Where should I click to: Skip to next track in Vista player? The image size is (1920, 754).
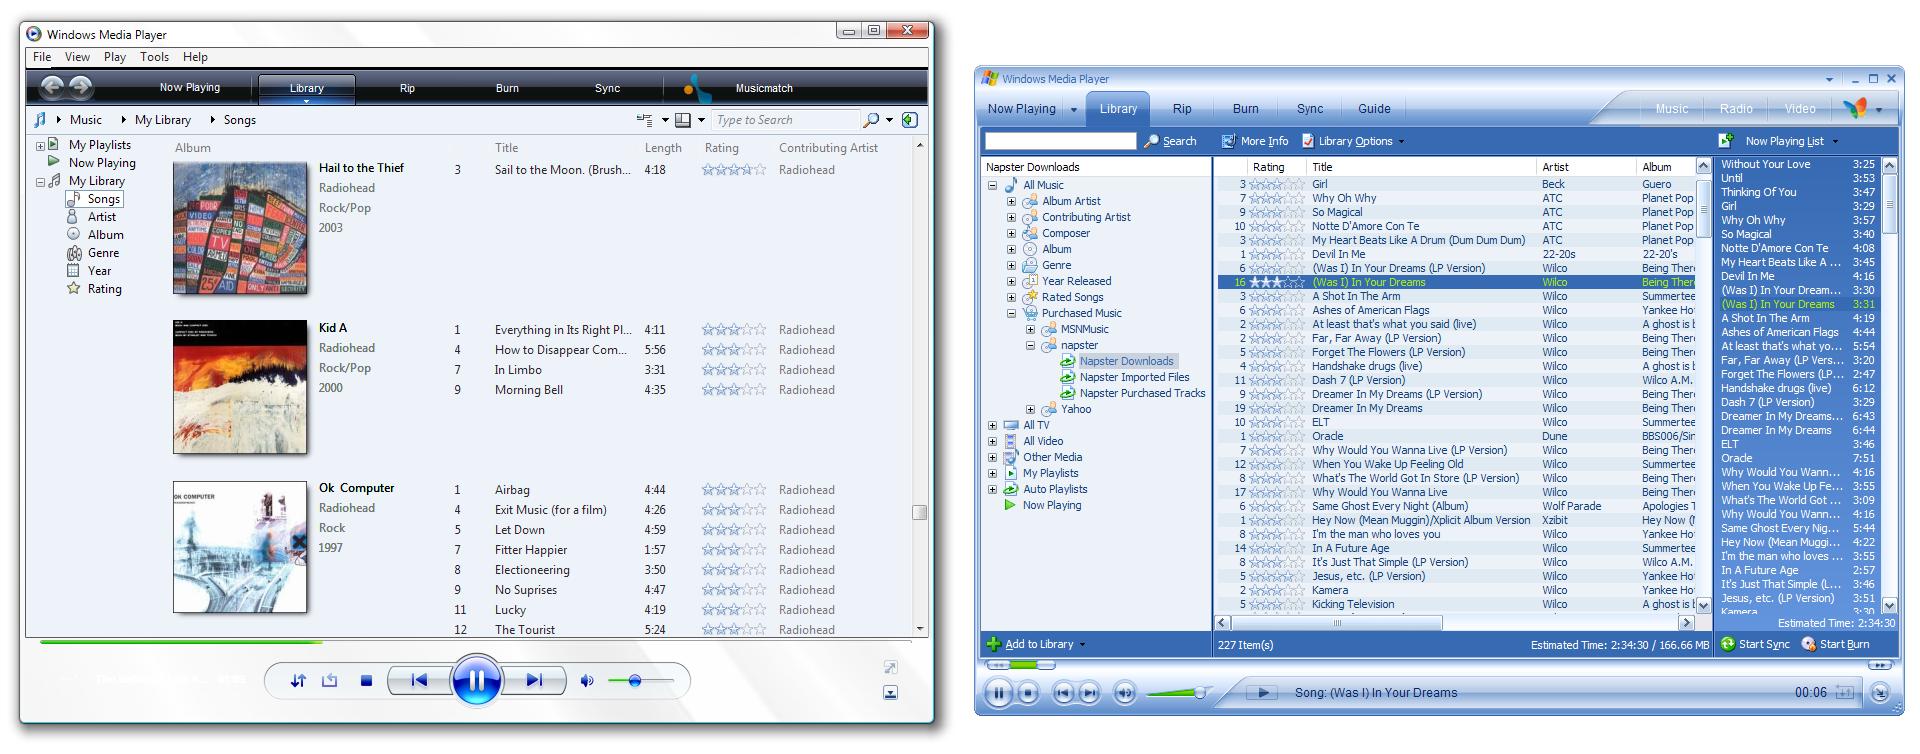(x=534, y=681)
